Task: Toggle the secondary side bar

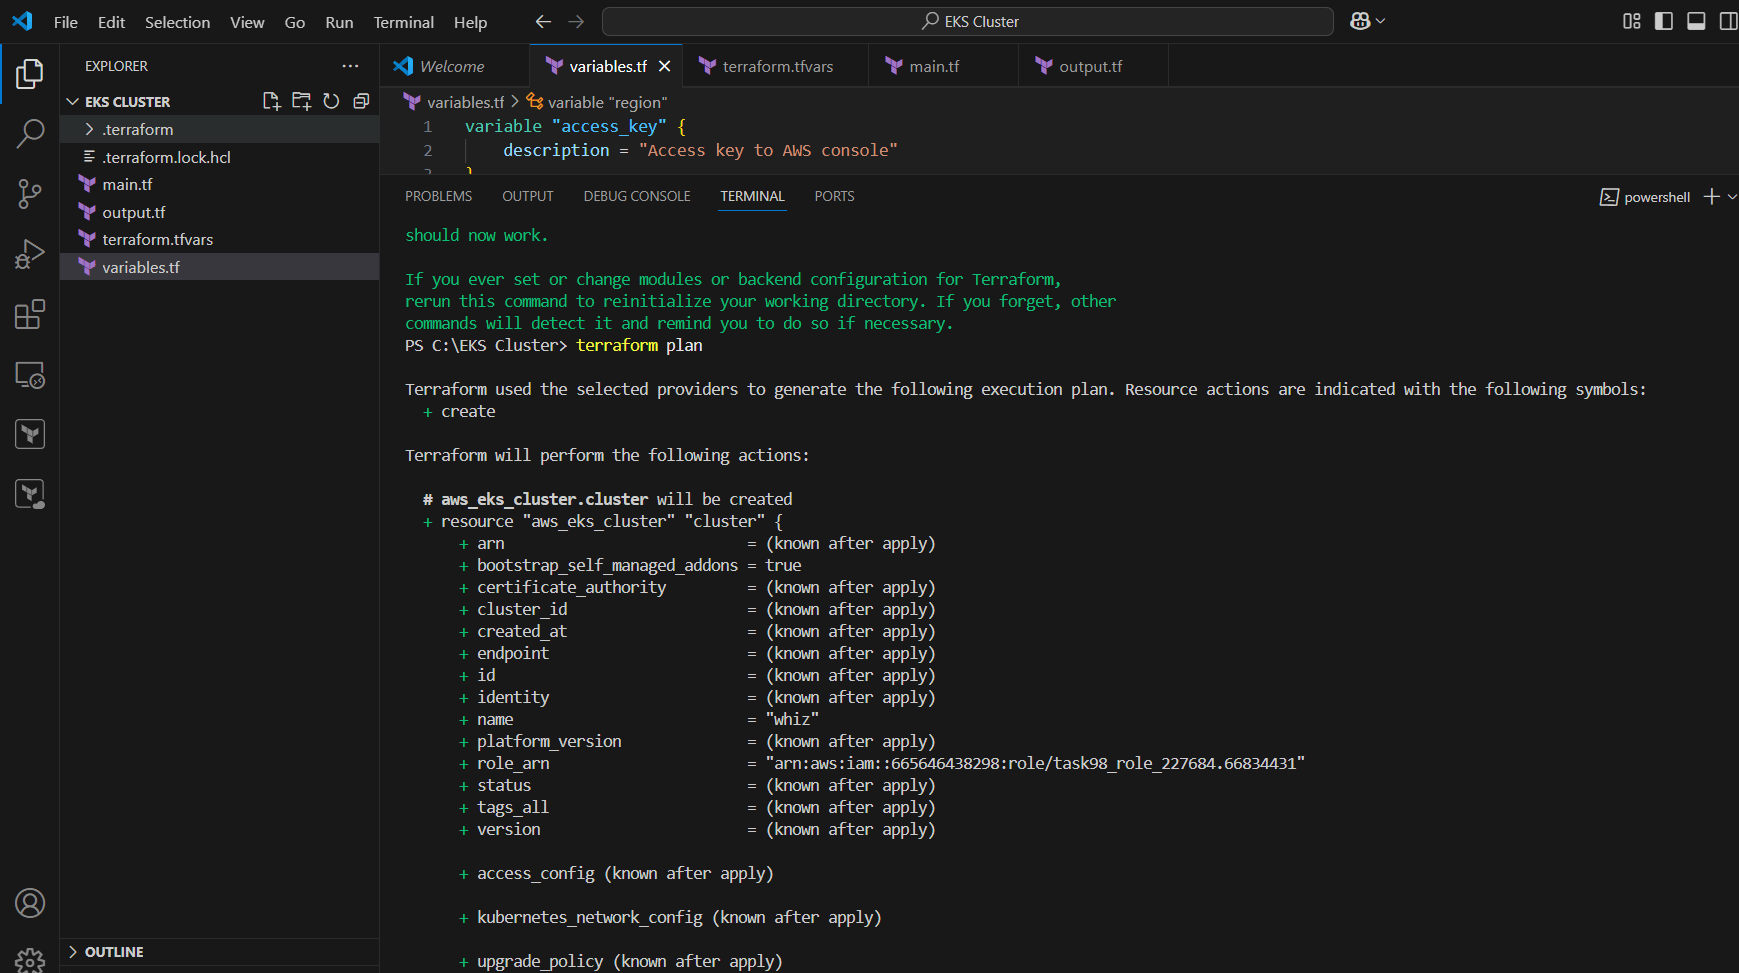Action: pos(1728,21)
